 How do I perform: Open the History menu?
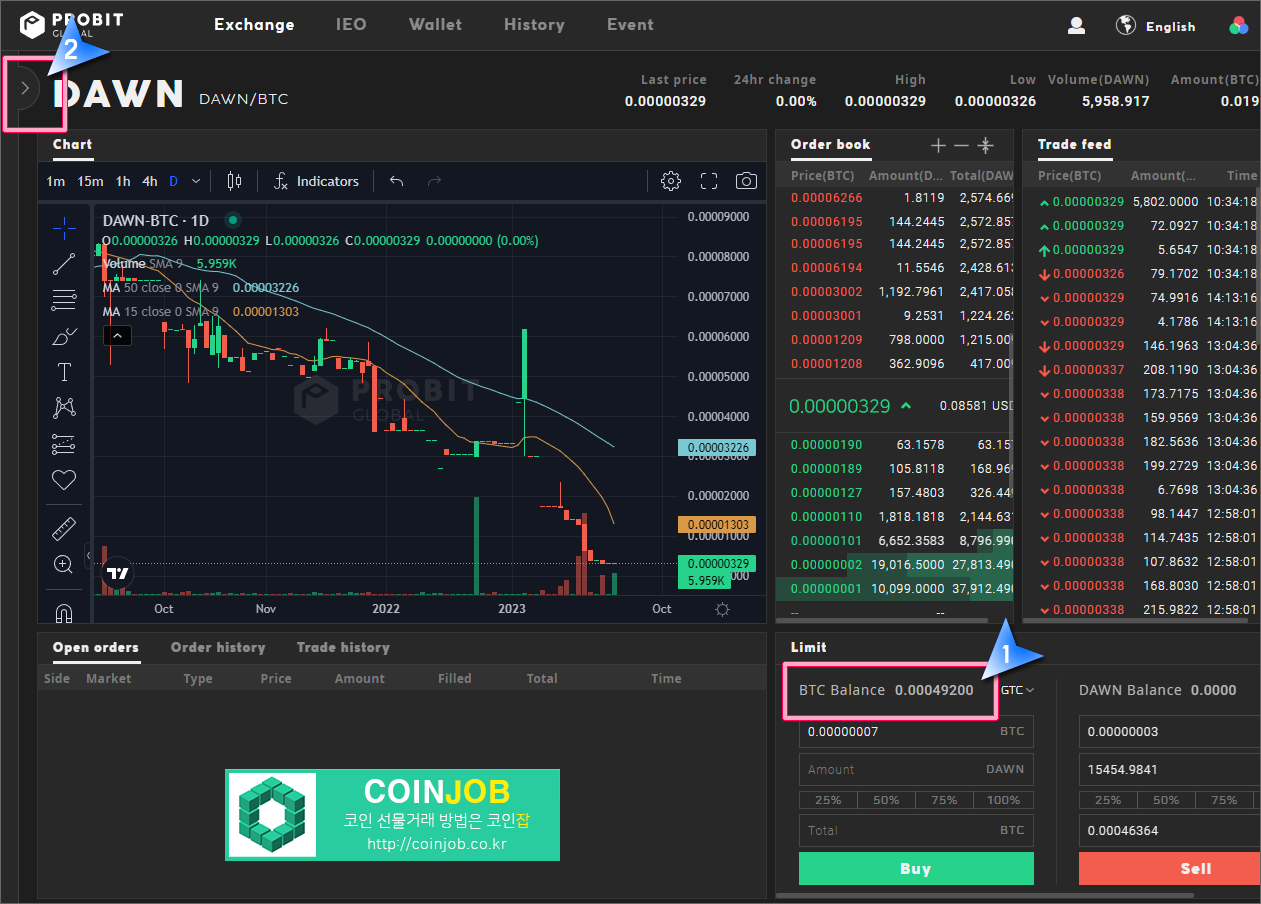click(x=534, y=25)
